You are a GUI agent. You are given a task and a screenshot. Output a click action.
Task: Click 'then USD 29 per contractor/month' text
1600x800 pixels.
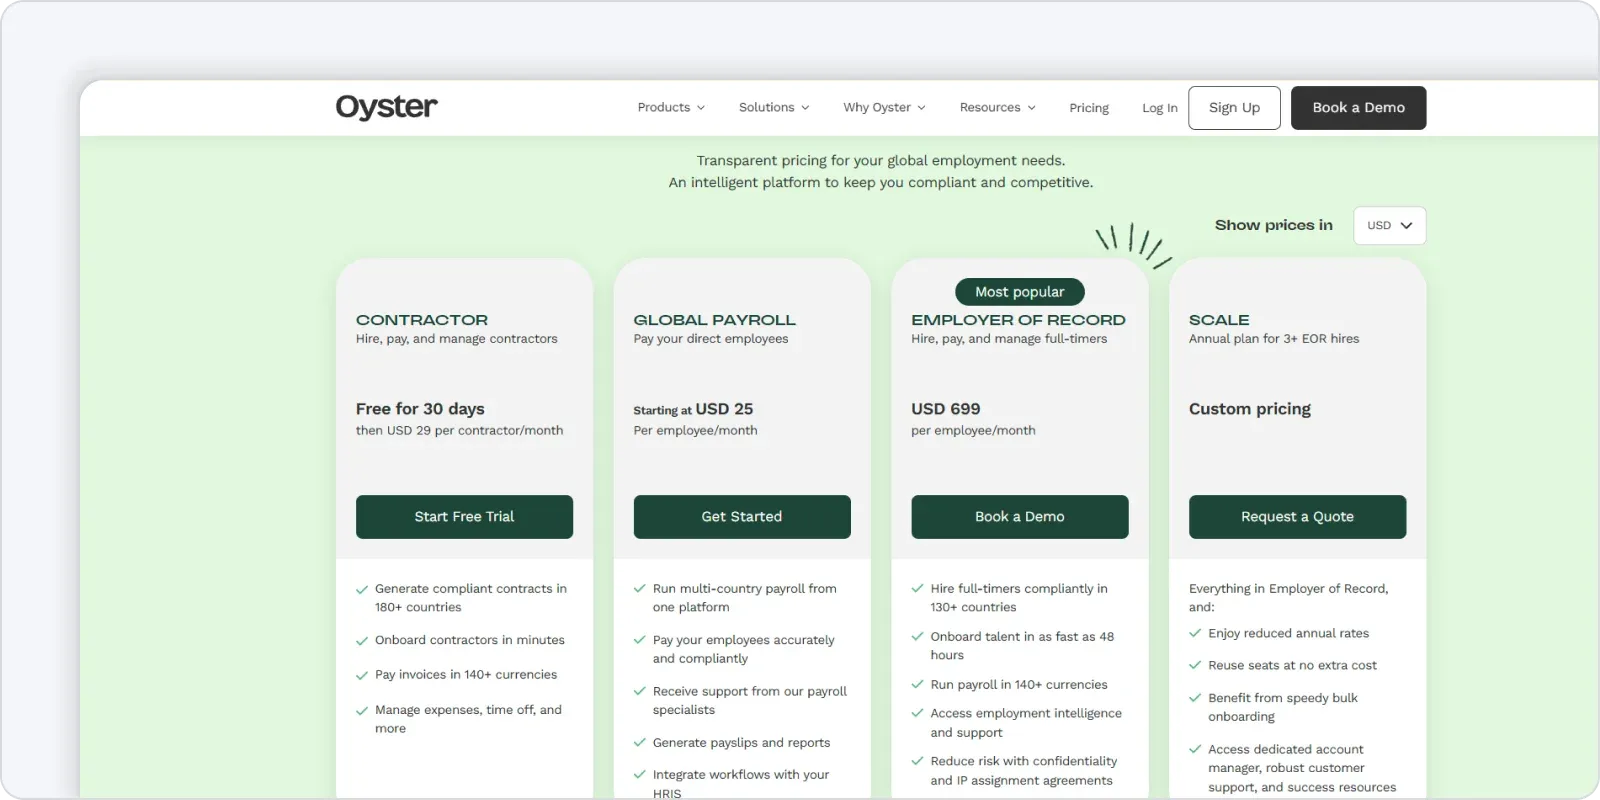pos(459,431)
